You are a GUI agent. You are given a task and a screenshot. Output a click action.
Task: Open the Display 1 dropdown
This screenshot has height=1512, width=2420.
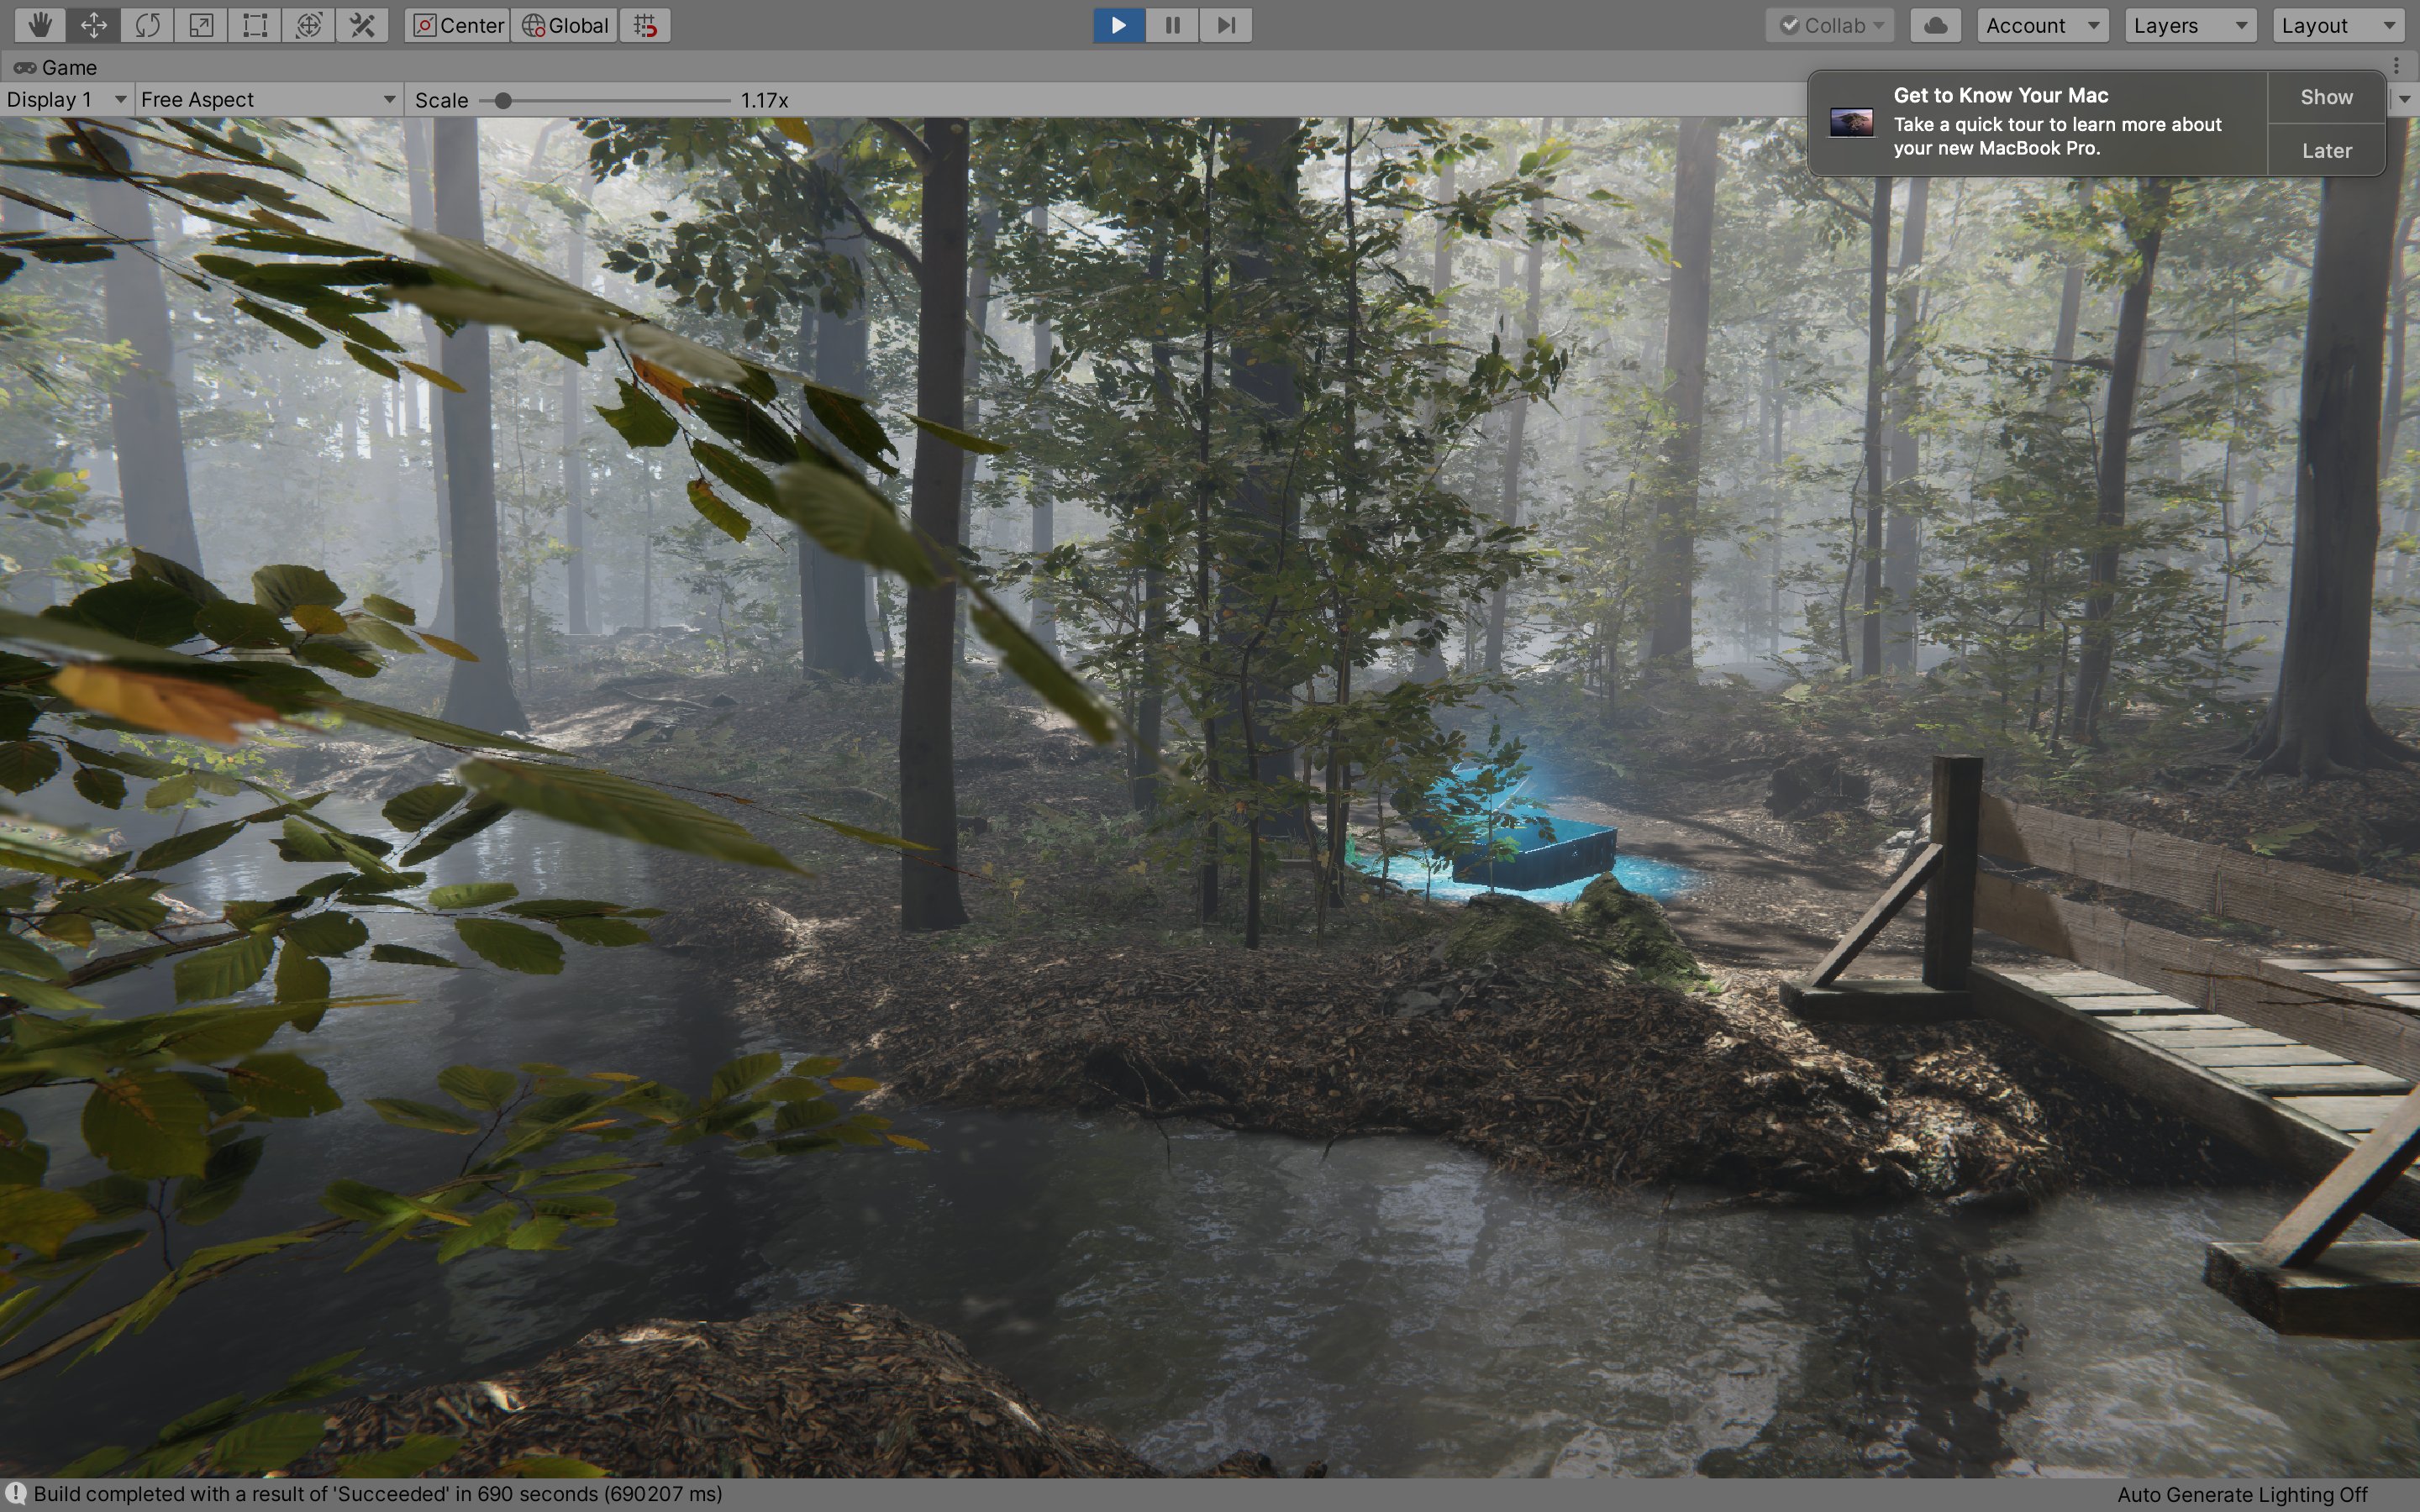67,99
